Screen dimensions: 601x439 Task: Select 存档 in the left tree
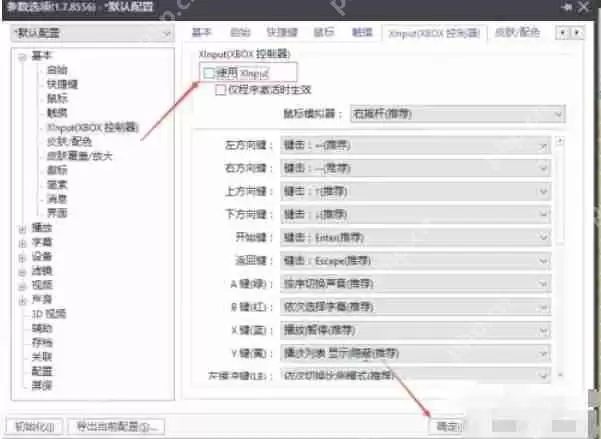[x=42, y=343]
